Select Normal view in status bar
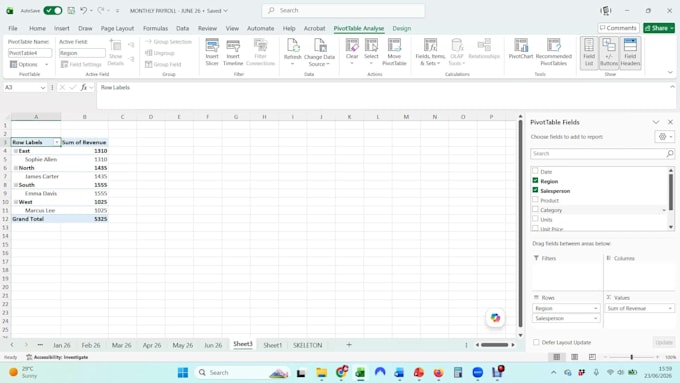The width and height of the screenshot is (680, 383). (557, 357)
